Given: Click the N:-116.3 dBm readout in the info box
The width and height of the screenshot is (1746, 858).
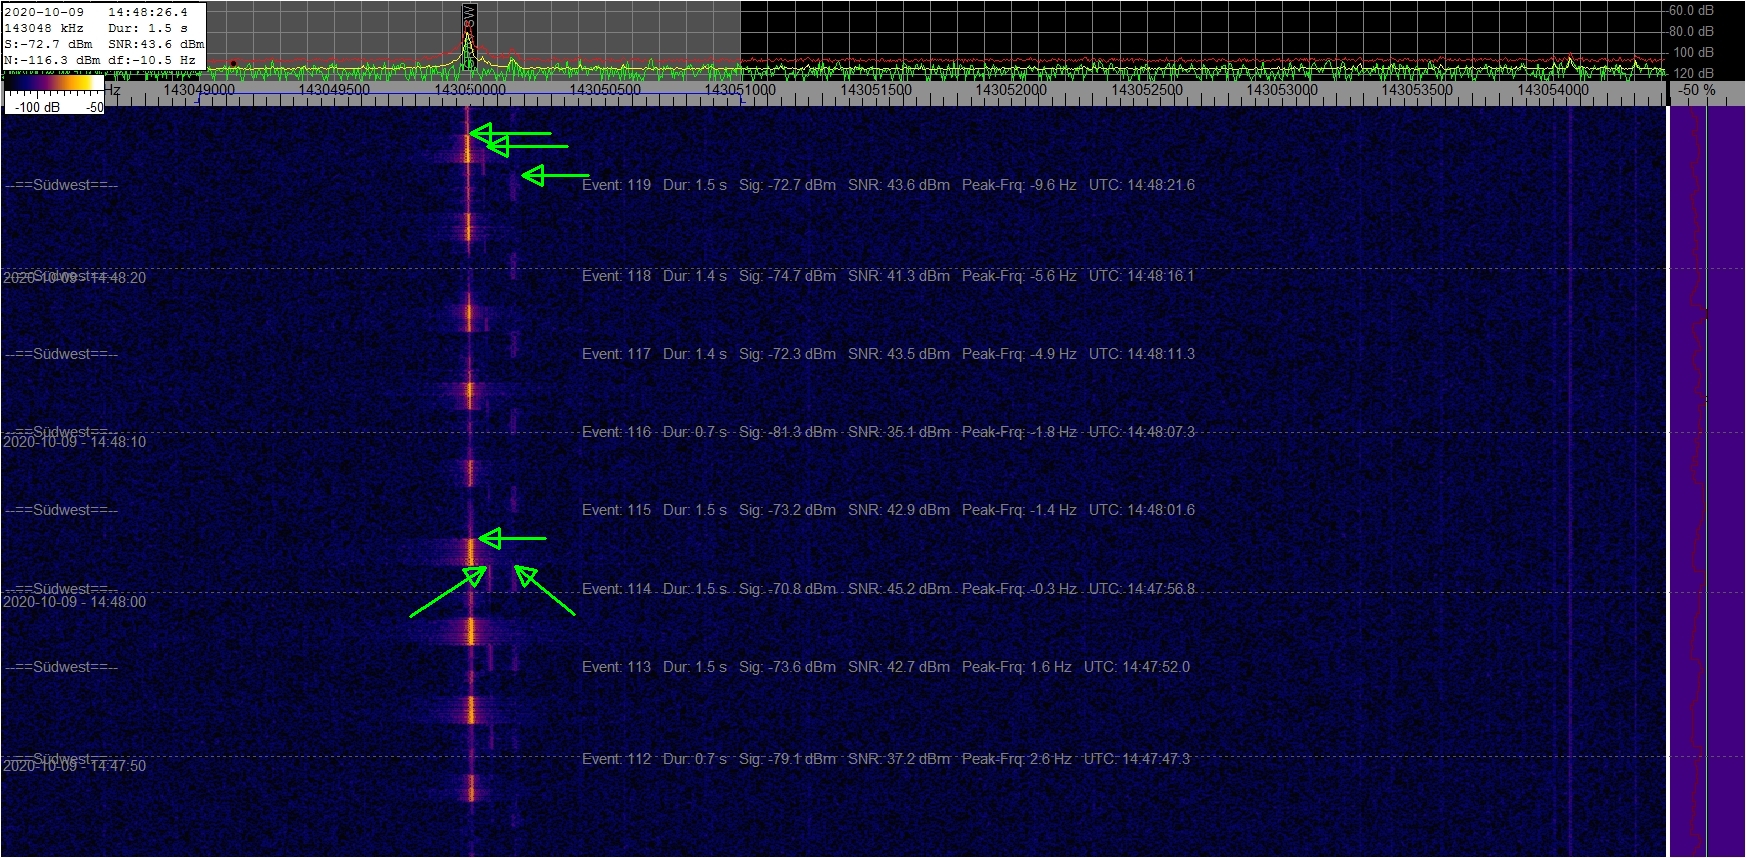Looking at the screenshot, I should 52,60.
